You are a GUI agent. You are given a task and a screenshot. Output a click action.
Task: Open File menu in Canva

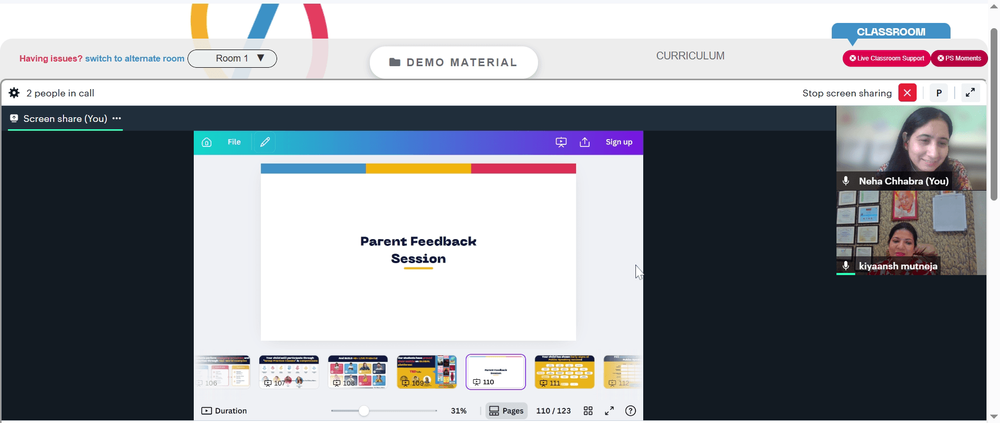pyautogui.click(x=234, y=142)
